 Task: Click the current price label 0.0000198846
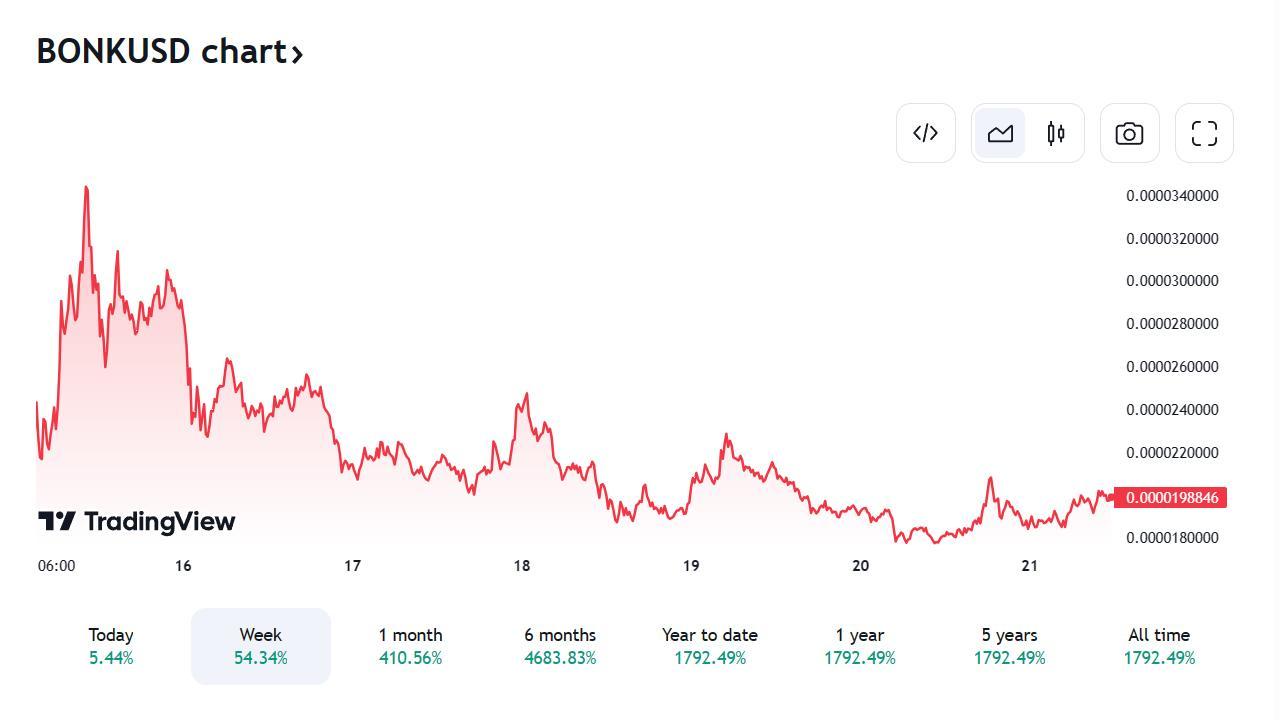click(x=1171, y=497)
